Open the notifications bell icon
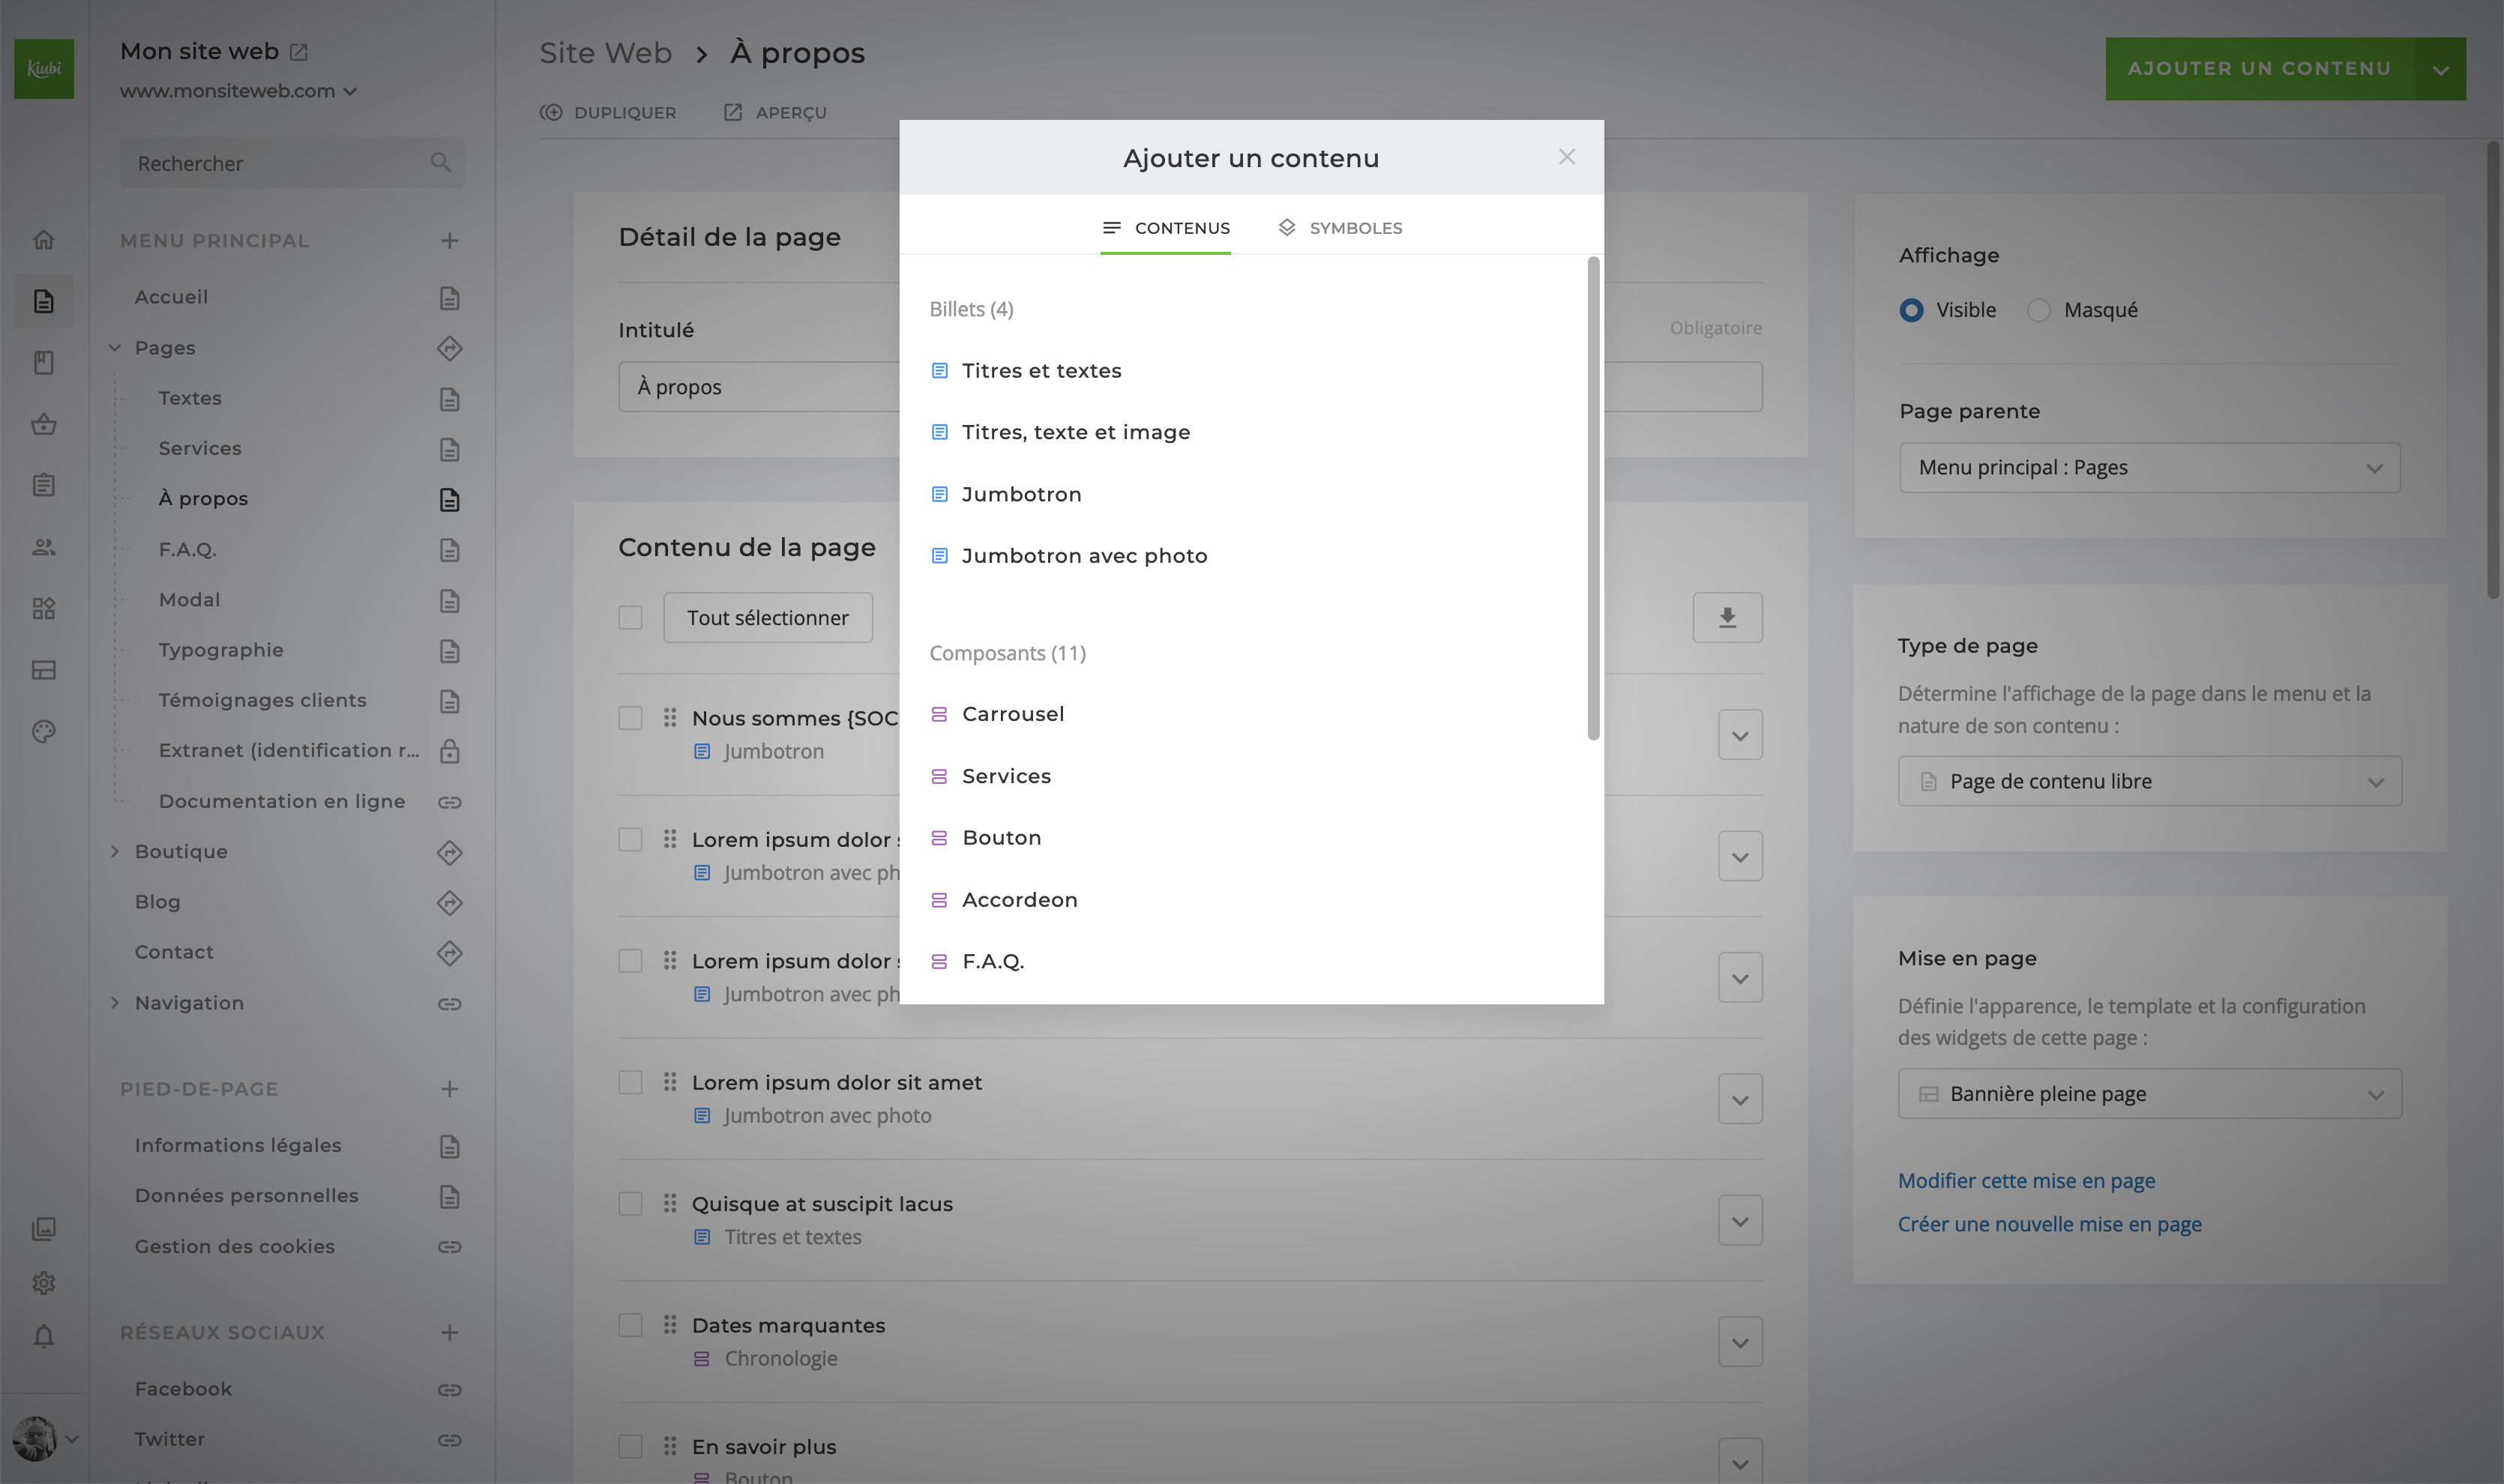The height and width of the screenshot is (1484, 2504). coord(43,1337)
